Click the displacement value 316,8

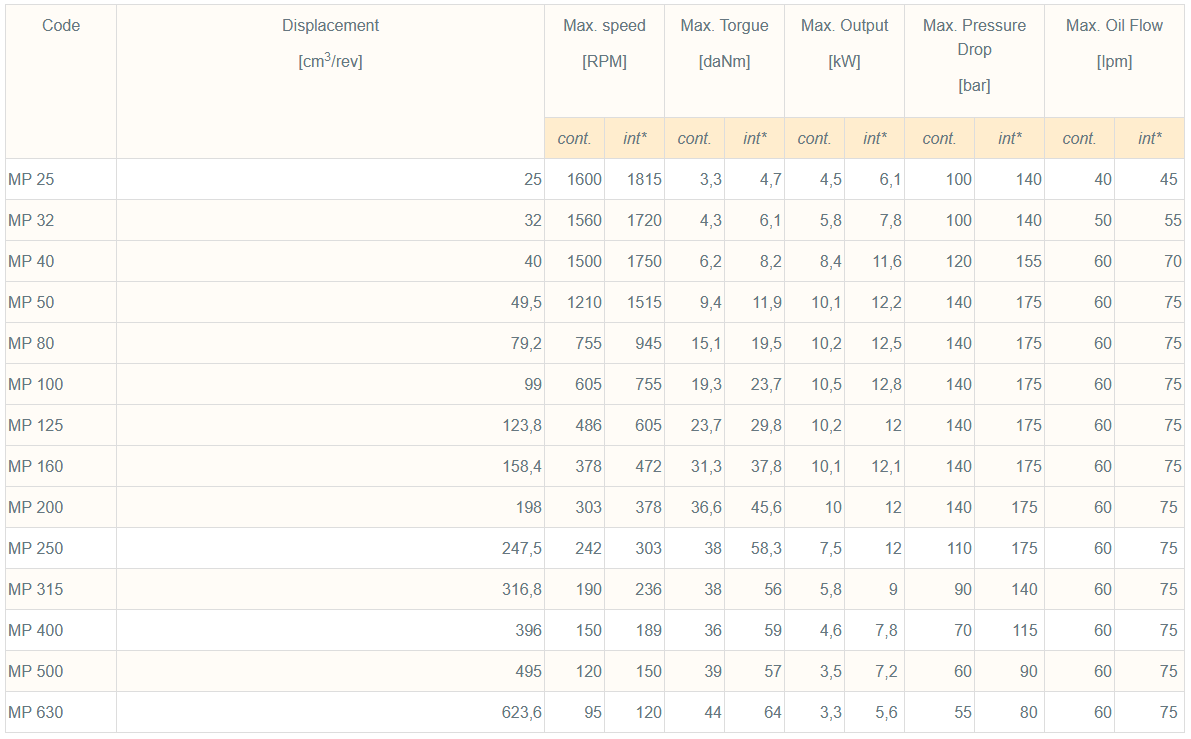click(521, 590)
